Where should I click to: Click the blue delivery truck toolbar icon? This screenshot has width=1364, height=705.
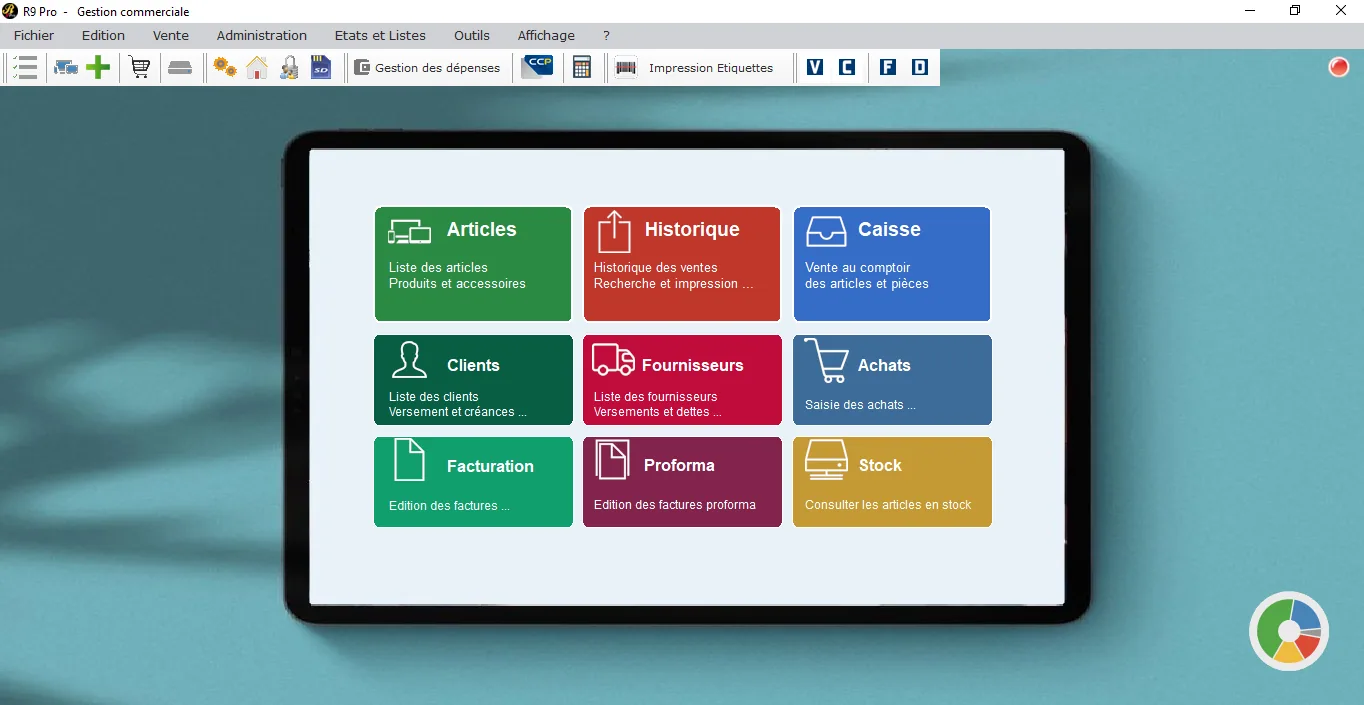coord(66,68)
